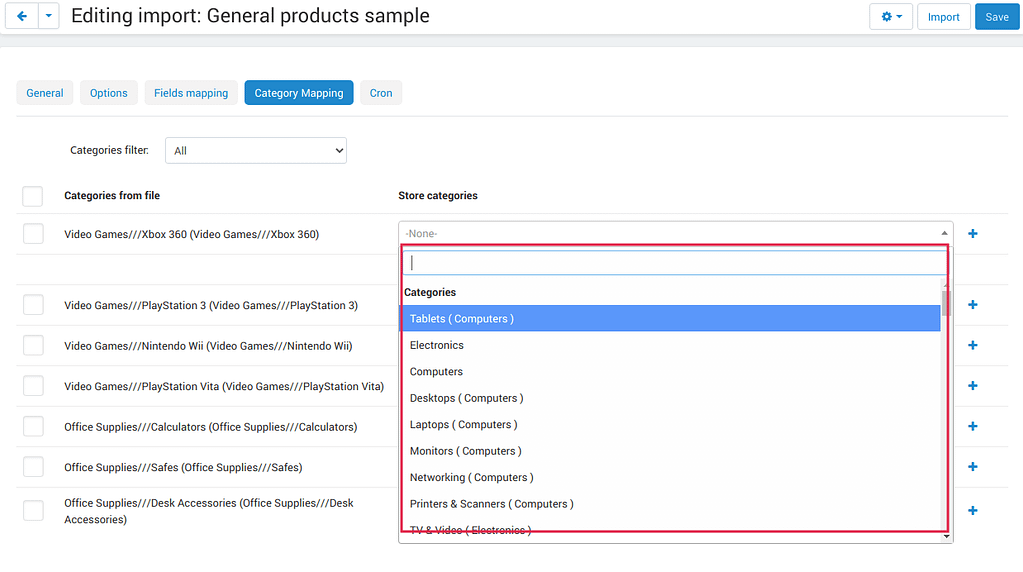Viewport: 1023px width, 572px height.
Task: Go back using the left arrow icon
Action: pyautogui.click(x=22, y=16)
